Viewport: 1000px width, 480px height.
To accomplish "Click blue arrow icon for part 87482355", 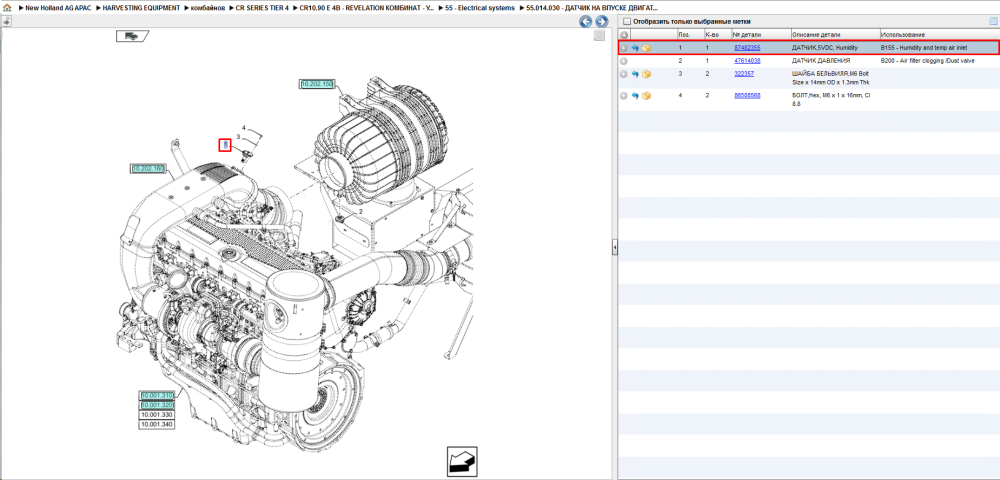I will coord(635,48).
